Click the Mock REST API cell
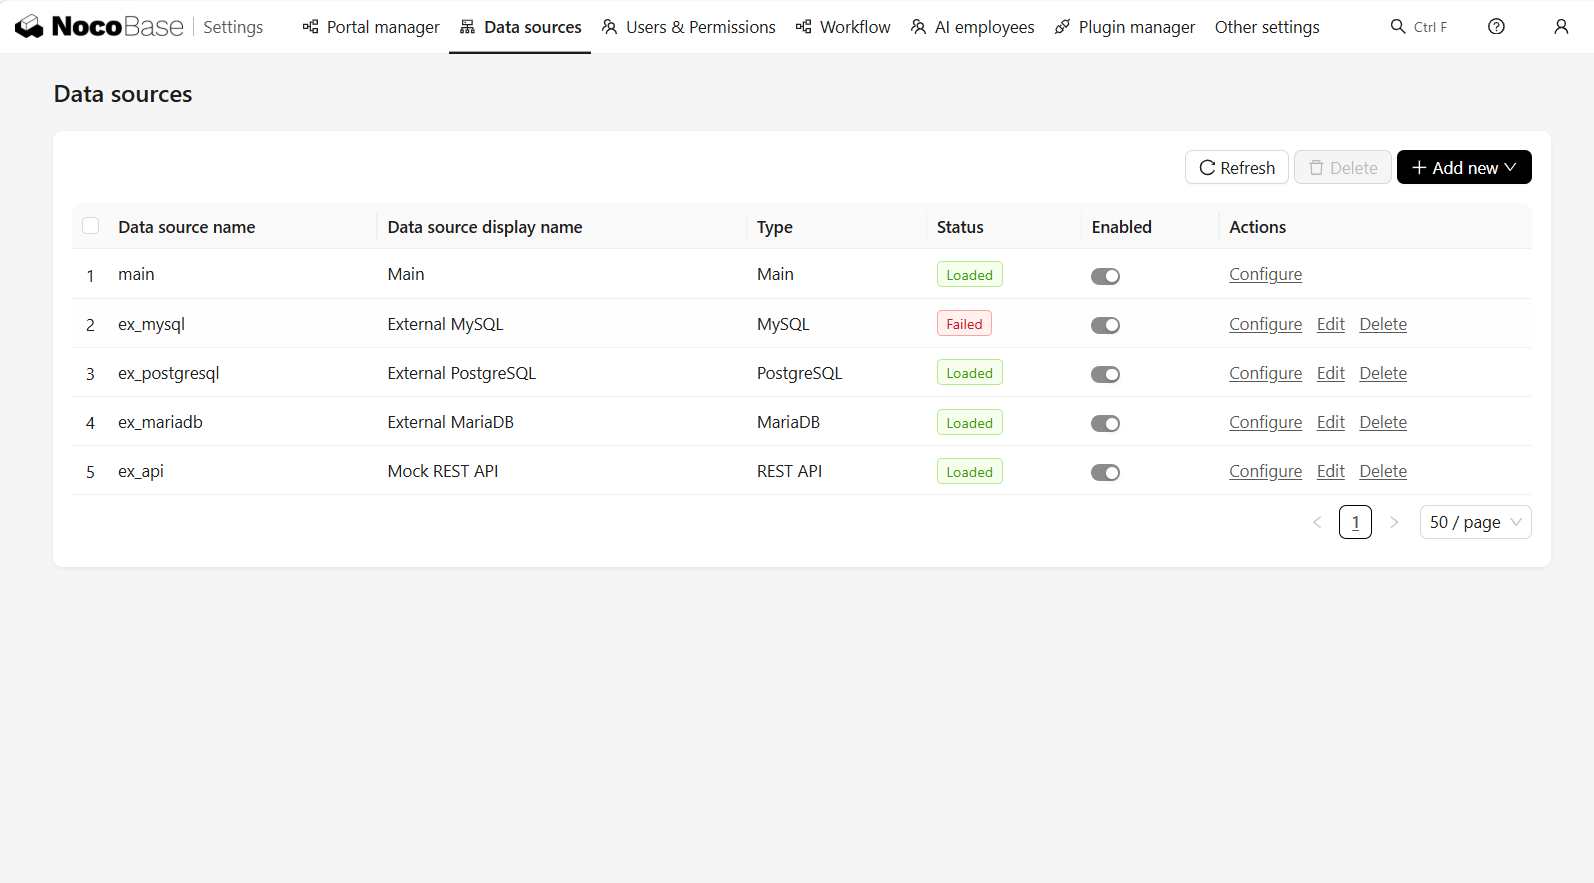The width and height of the screenshot is (1594, 883). (443, 471)
